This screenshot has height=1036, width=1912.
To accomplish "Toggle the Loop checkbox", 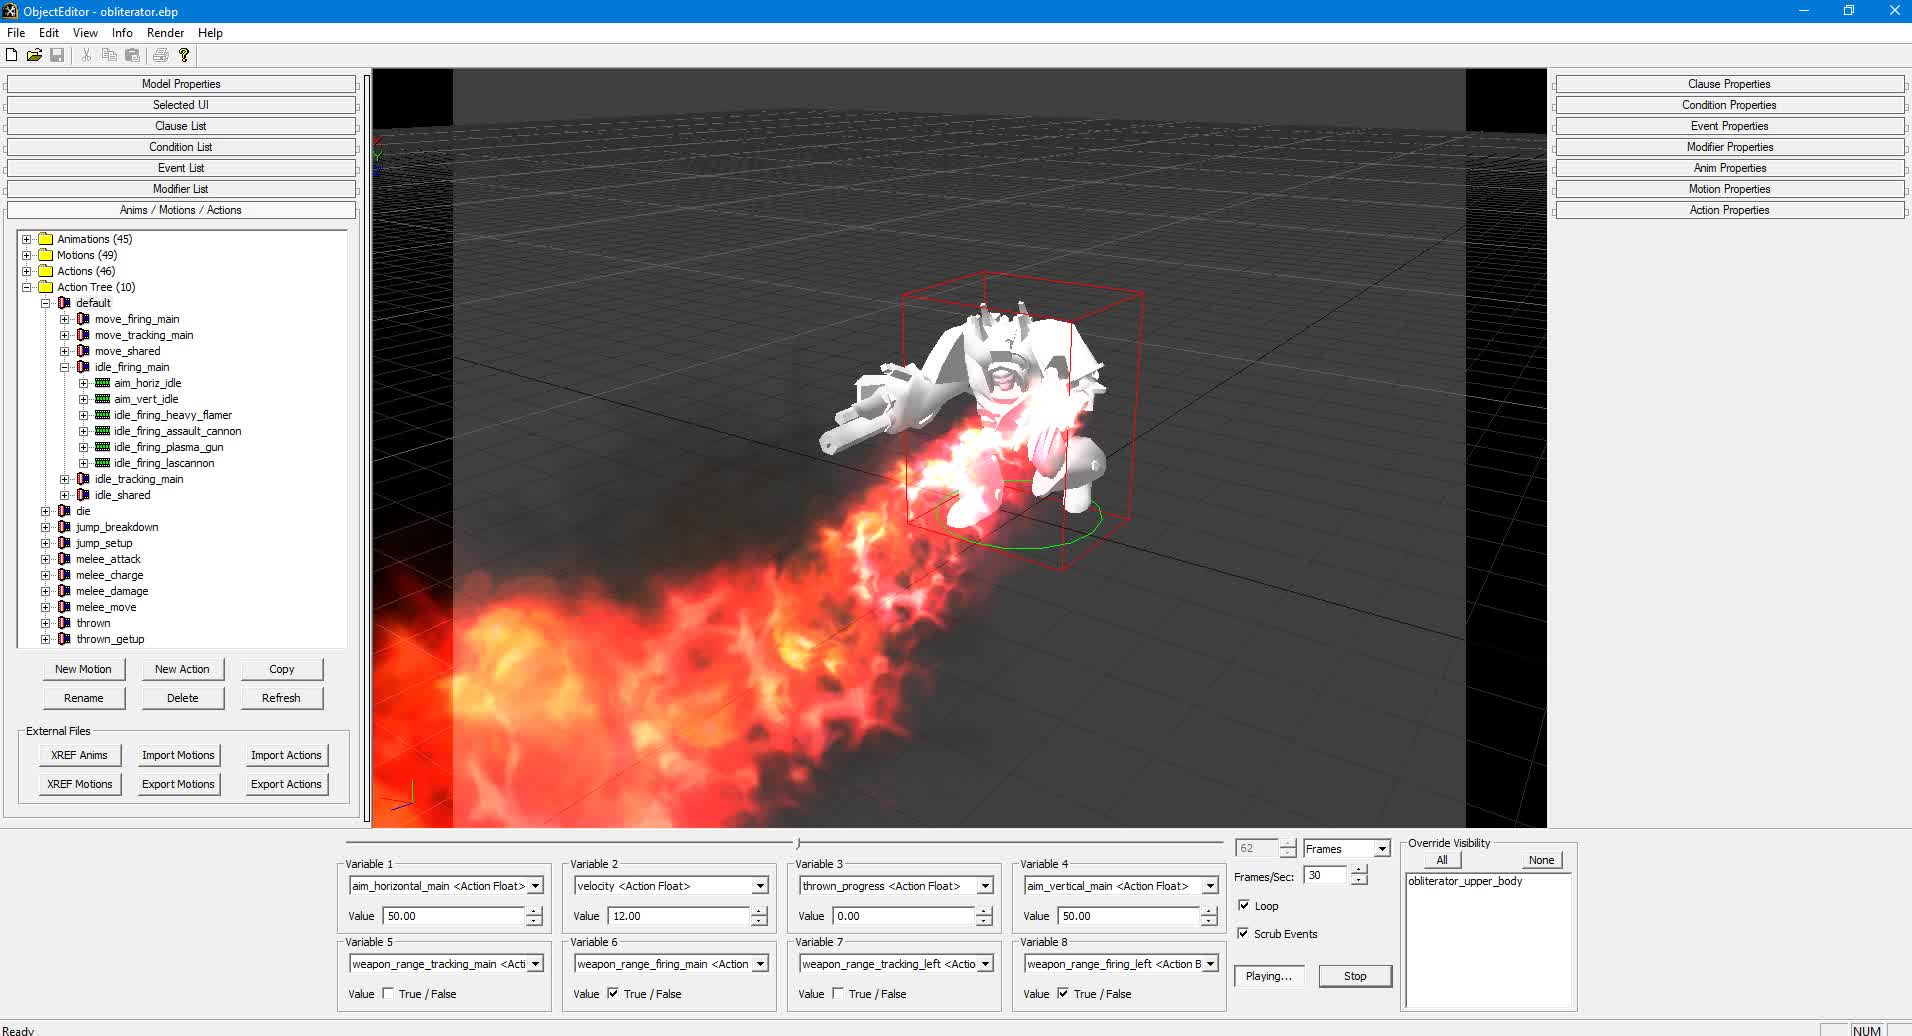I will pyautogui.click(x=1243, y=905).
